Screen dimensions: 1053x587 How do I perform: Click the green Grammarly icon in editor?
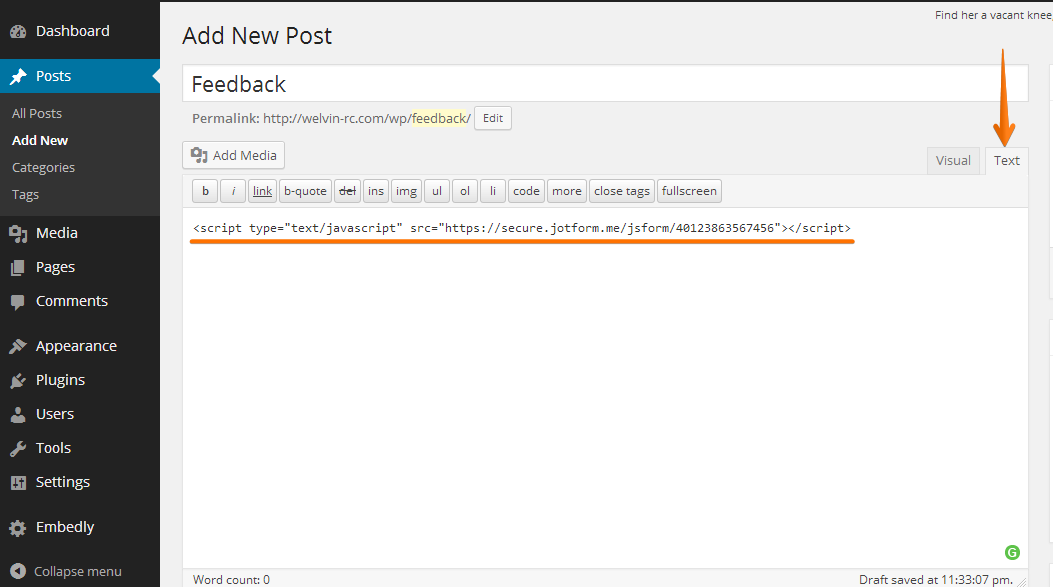tap(1012, 552)
